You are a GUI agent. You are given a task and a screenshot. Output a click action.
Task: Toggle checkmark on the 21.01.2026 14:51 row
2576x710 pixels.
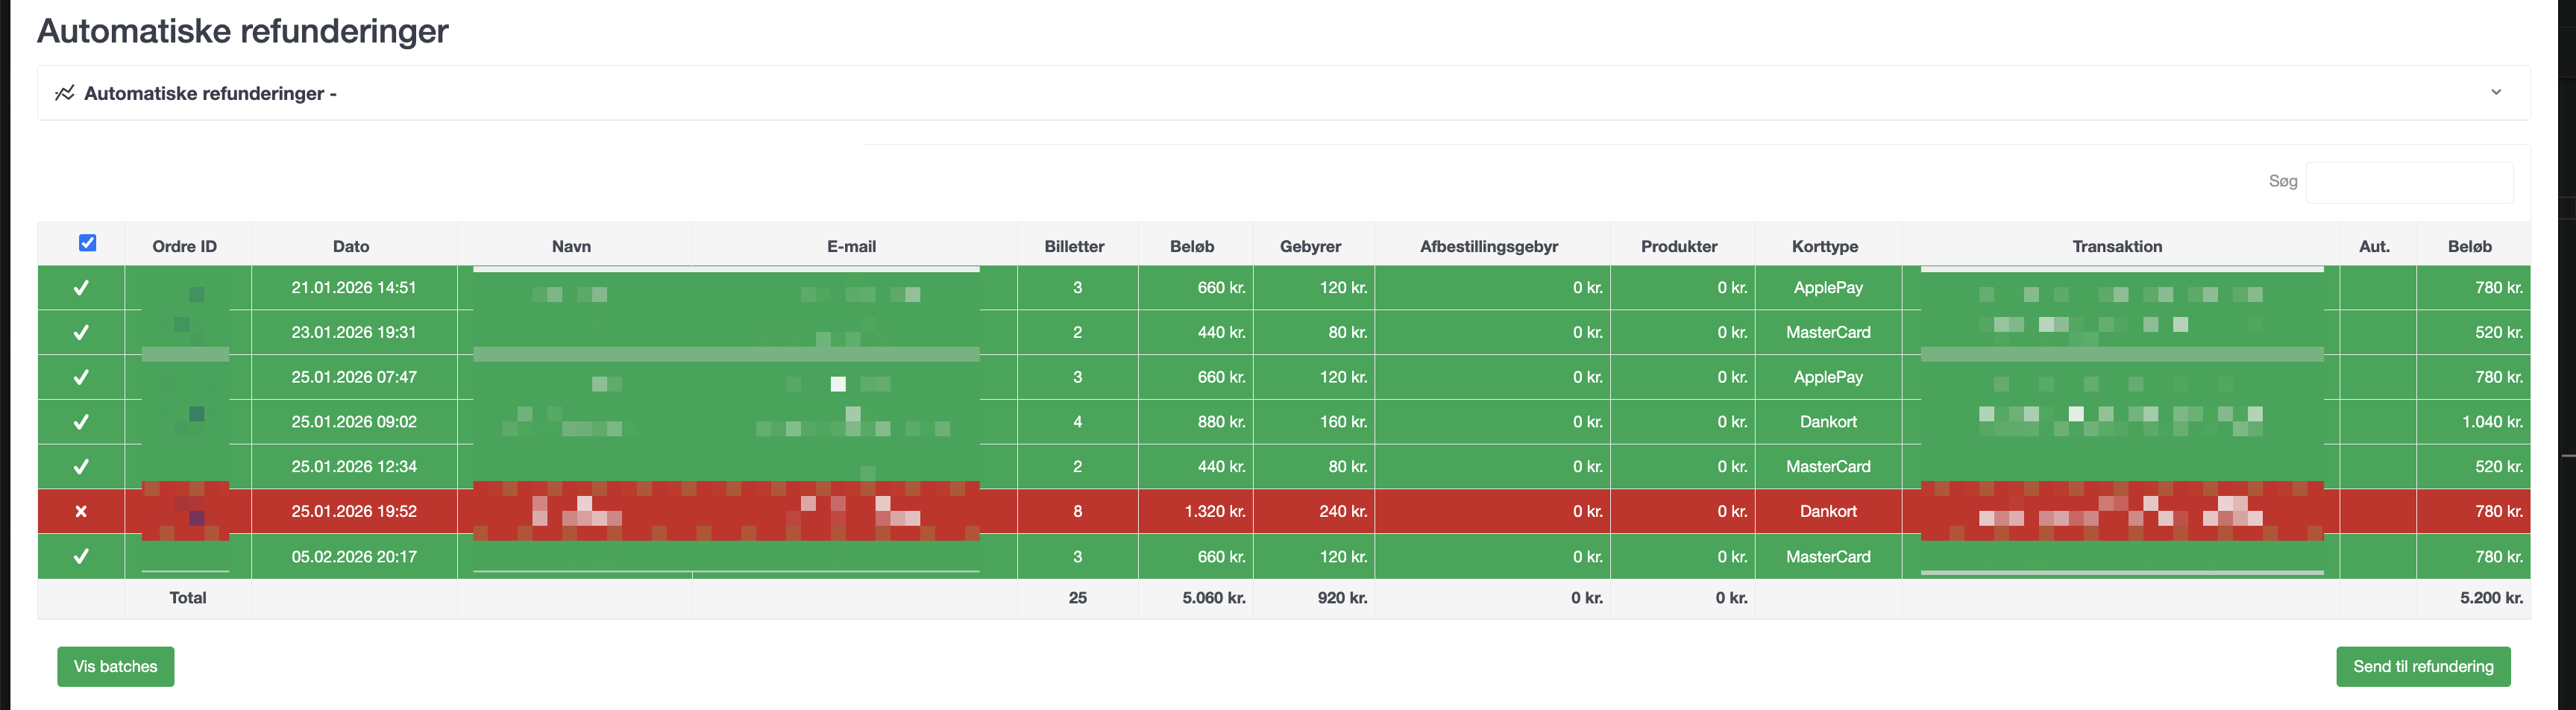[81, 288]
